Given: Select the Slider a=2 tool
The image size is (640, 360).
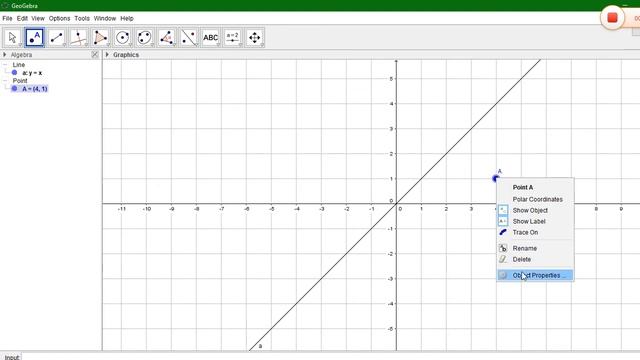Looking at the screenshot, I should (x=233, y=38).
